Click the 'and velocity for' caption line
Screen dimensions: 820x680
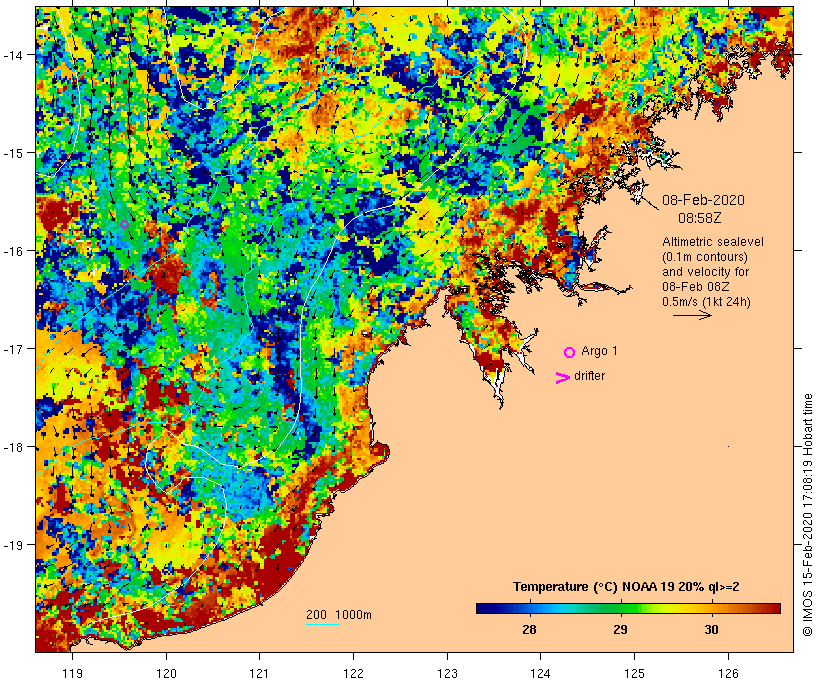(x=705, y=271)
